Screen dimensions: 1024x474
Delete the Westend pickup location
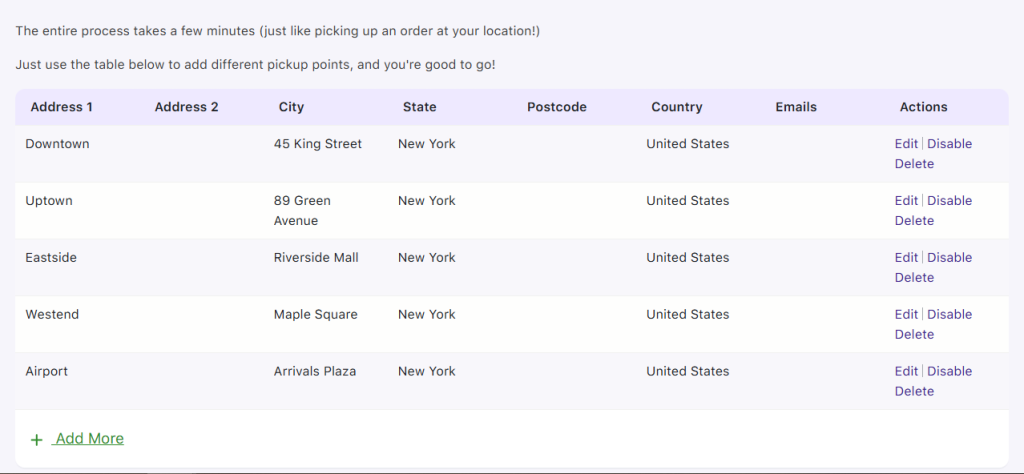point(914,335)
